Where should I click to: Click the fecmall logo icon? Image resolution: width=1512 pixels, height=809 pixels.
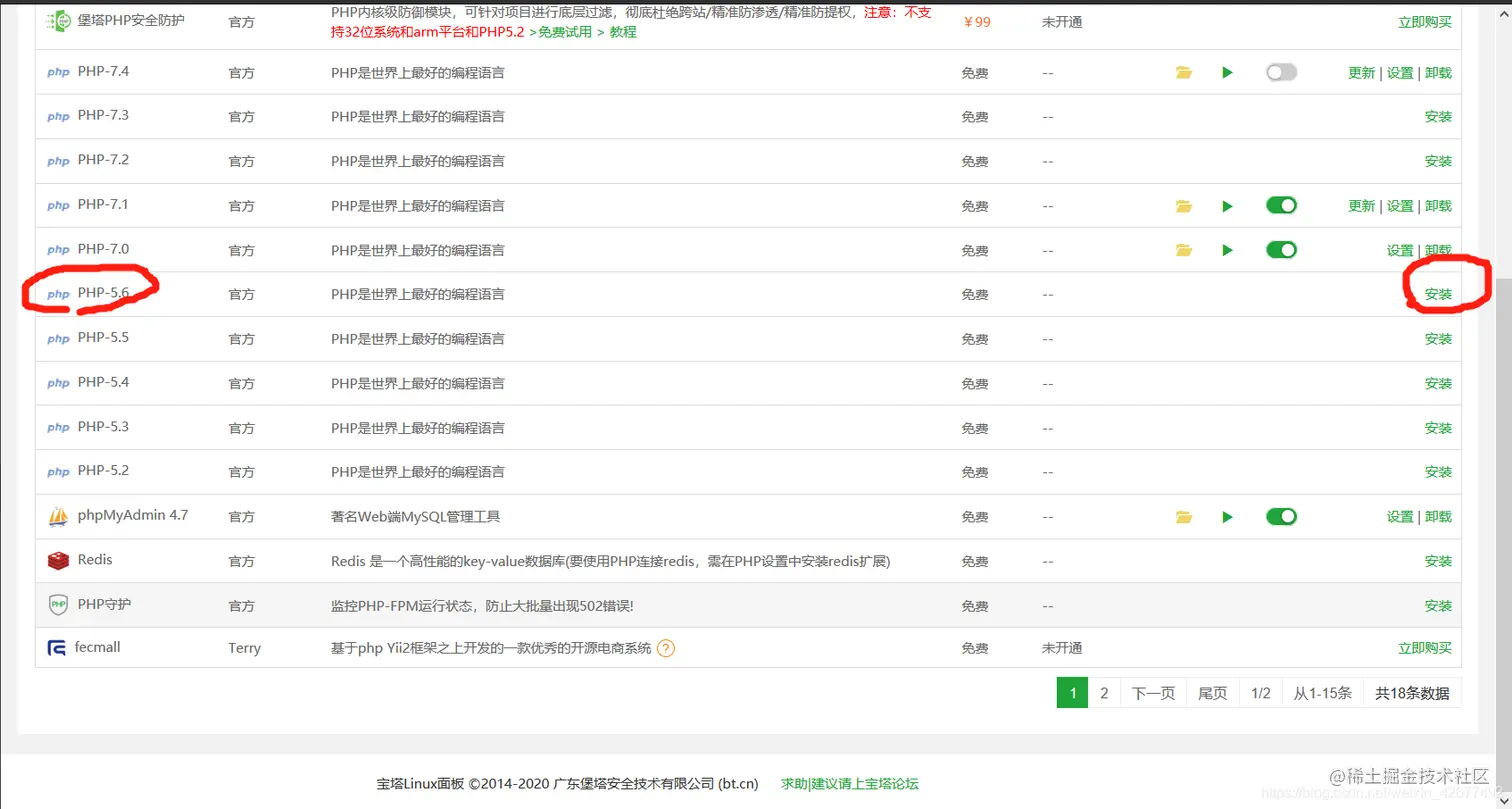(x=57, y=648)
